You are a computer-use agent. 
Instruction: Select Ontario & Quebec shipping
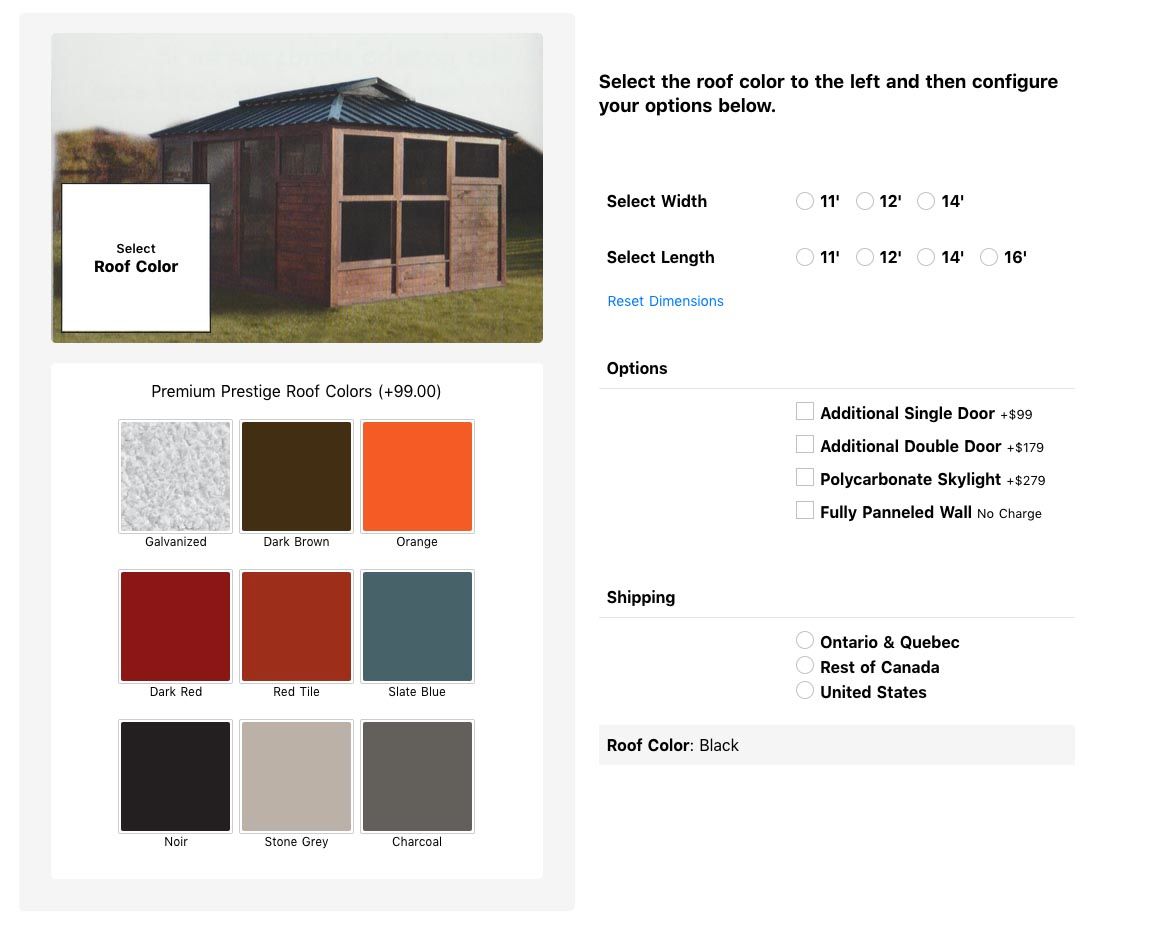[805, 640]
